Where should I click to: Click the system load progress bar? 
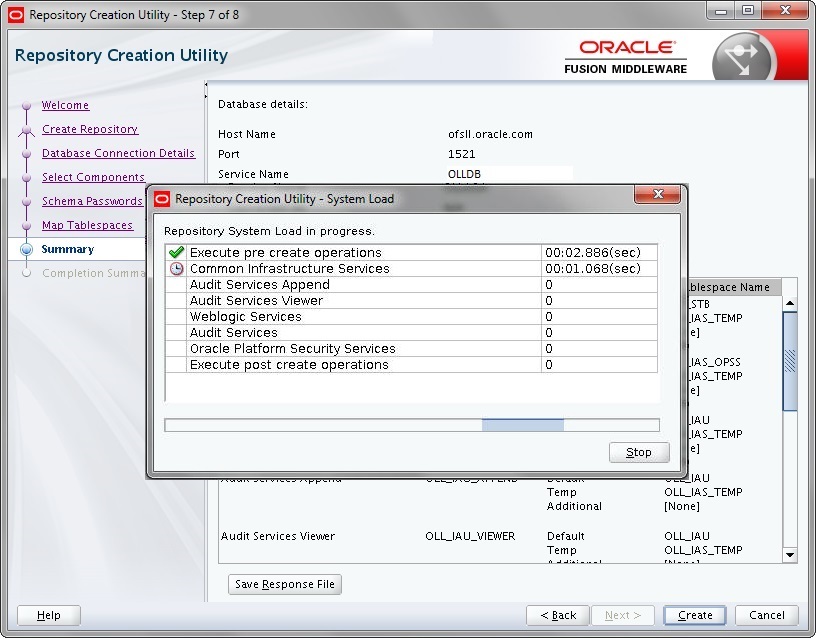coord(412,425)
